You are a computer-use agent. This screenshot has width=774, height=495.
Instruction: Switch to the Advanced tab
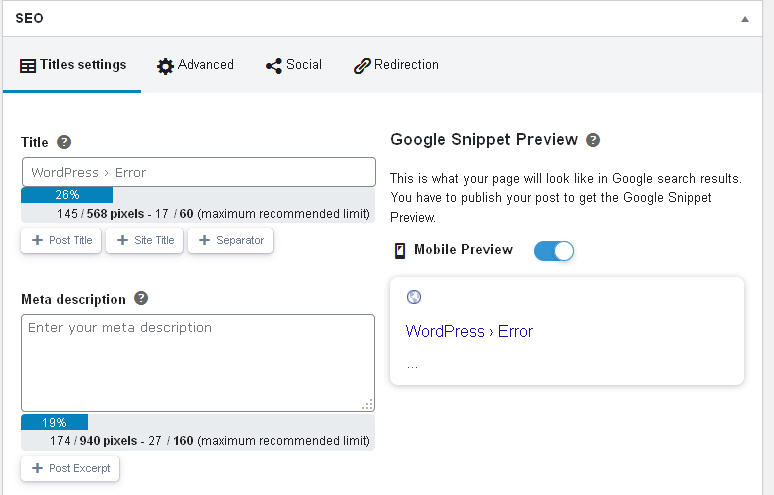click(x=195, y=65)
